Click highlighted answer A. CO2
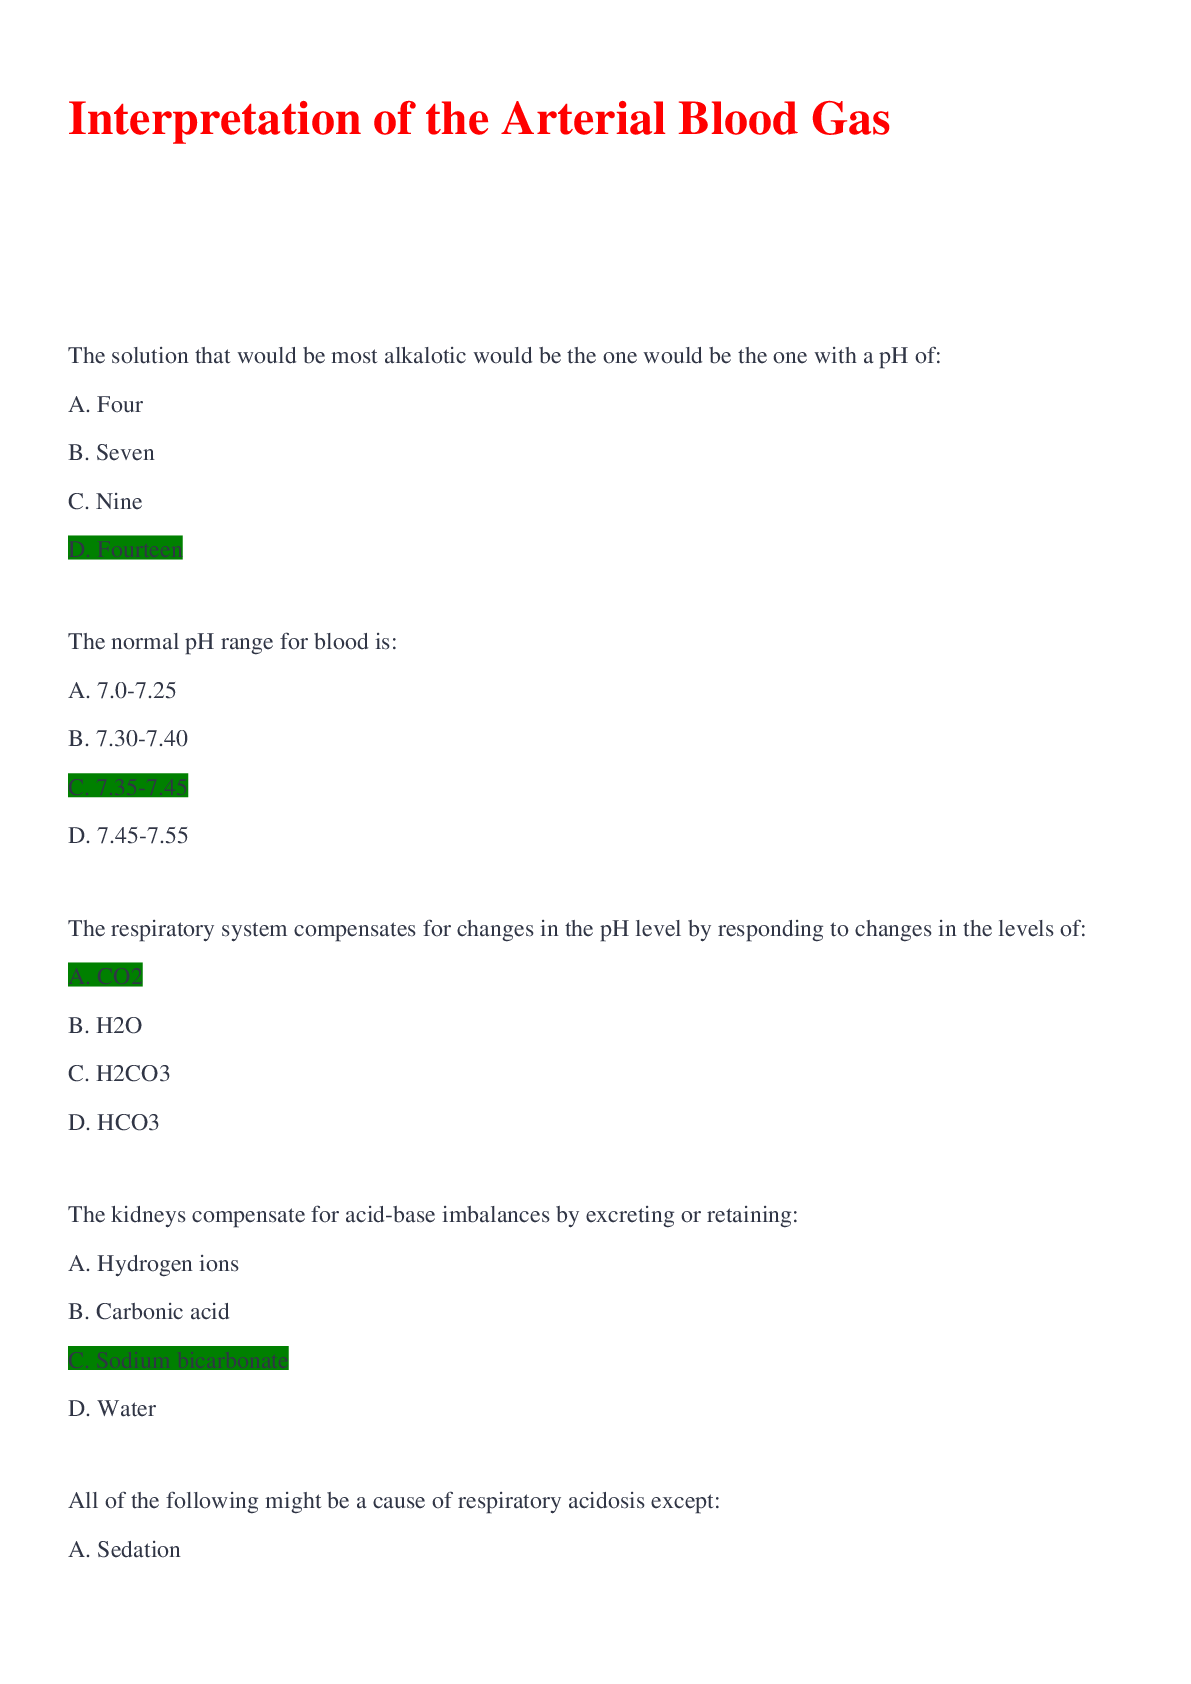The image size is (1191, 1684). click(105, 976)
